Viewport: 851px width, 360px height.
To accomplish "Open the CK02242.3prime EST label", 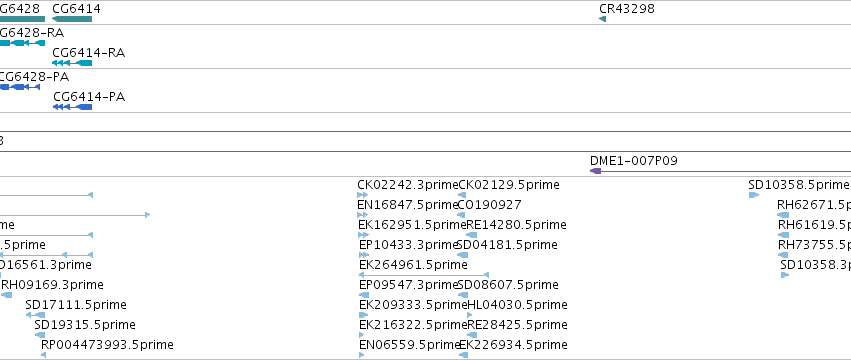I will (408, 185).
